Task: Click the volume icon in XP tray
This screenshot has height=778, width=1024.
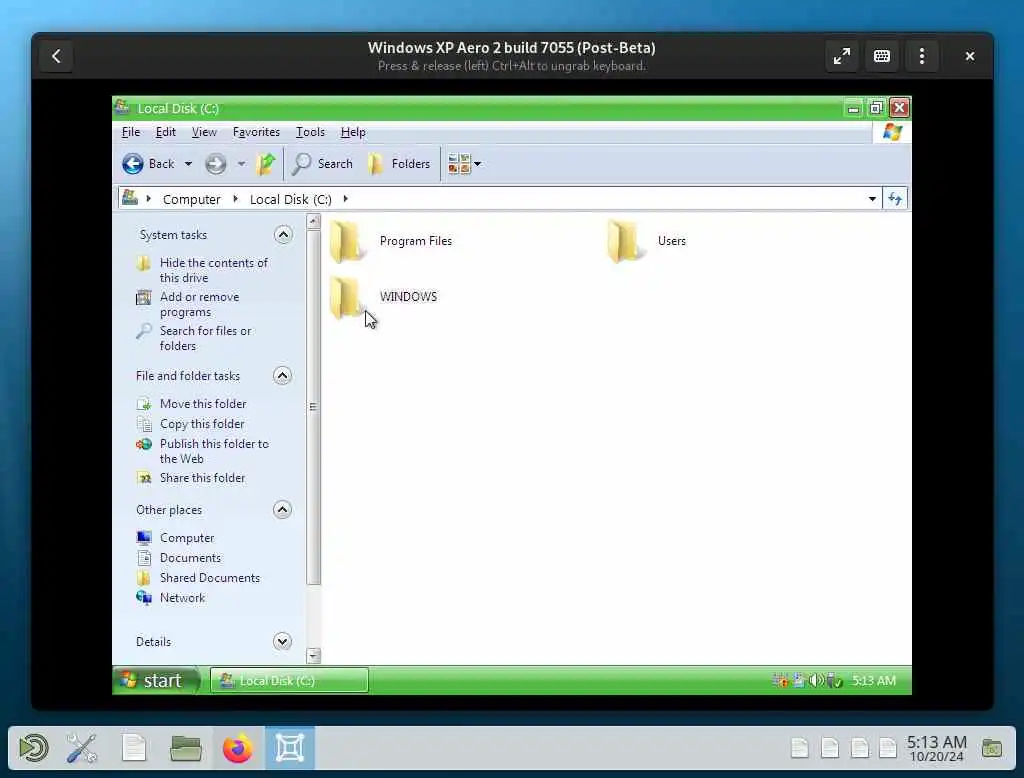Action: [815, 681]
